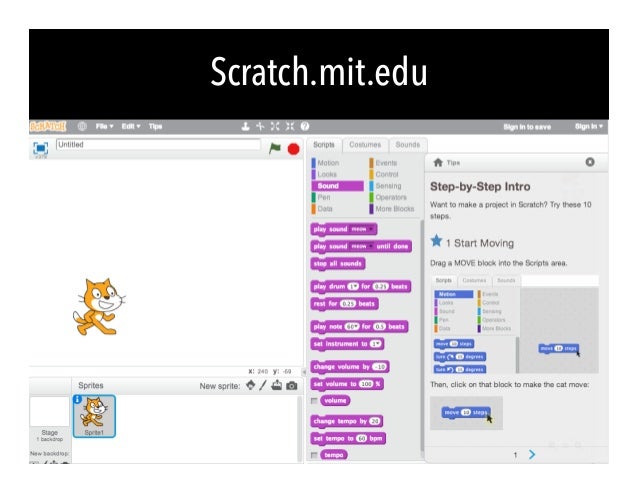Click the cat sprite on stage

click(x=99, y=307)
